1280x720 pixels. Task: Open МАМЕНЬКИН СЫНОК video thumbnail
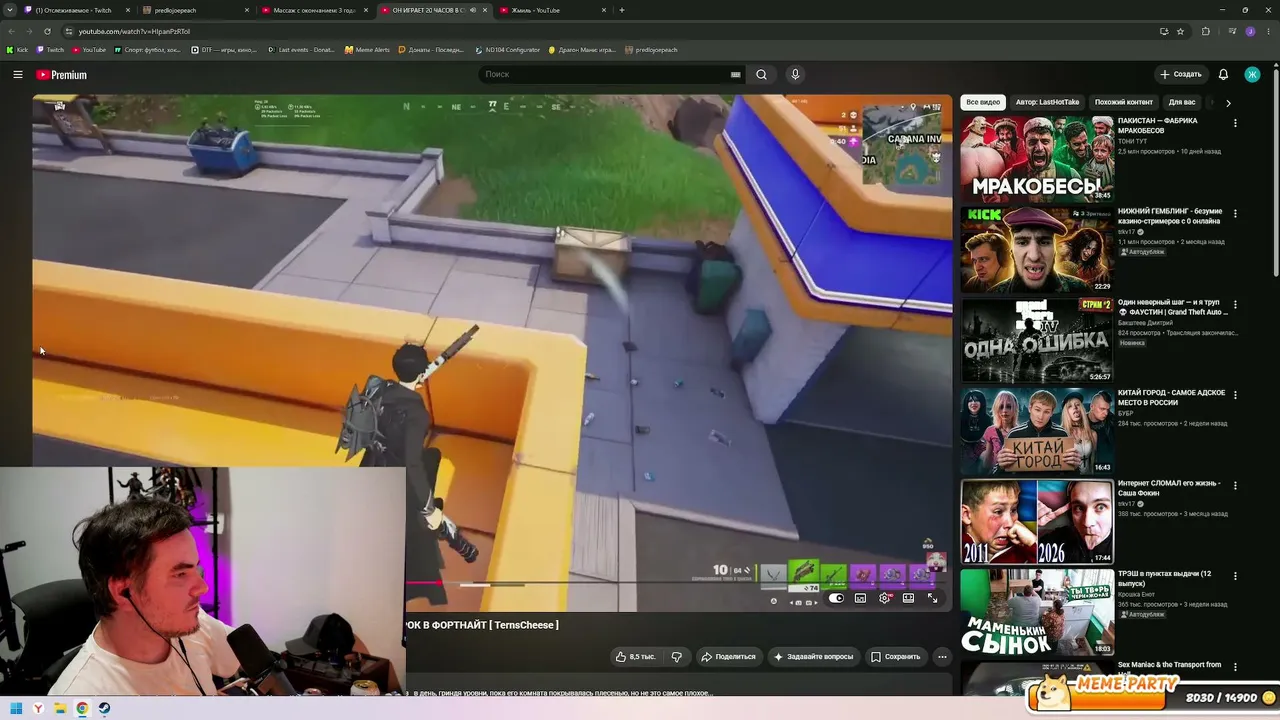tap(1037, 612)
